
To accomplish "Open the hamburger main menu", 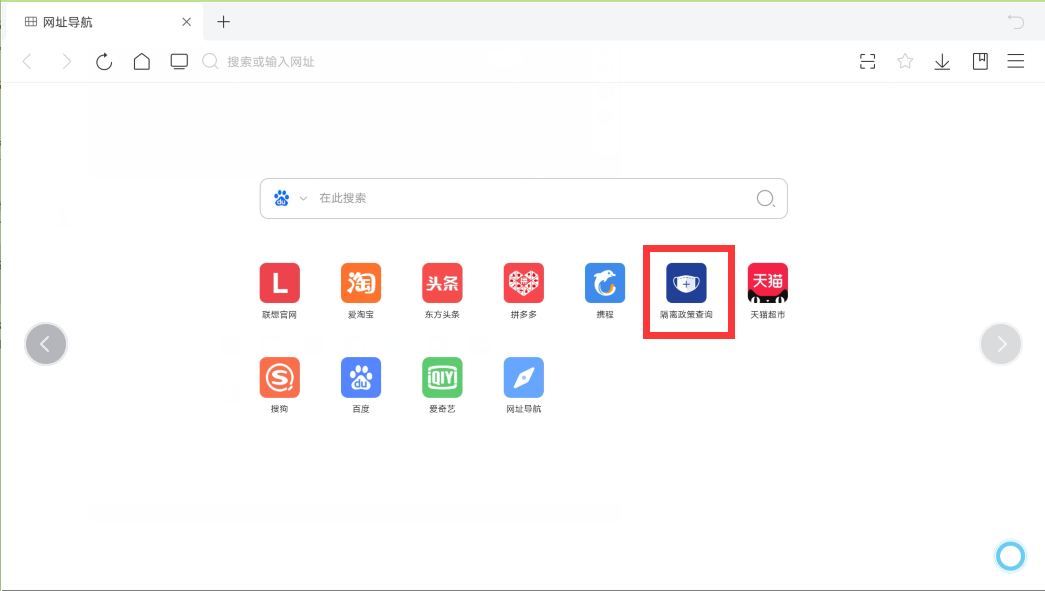I will tap(1016, 62).
